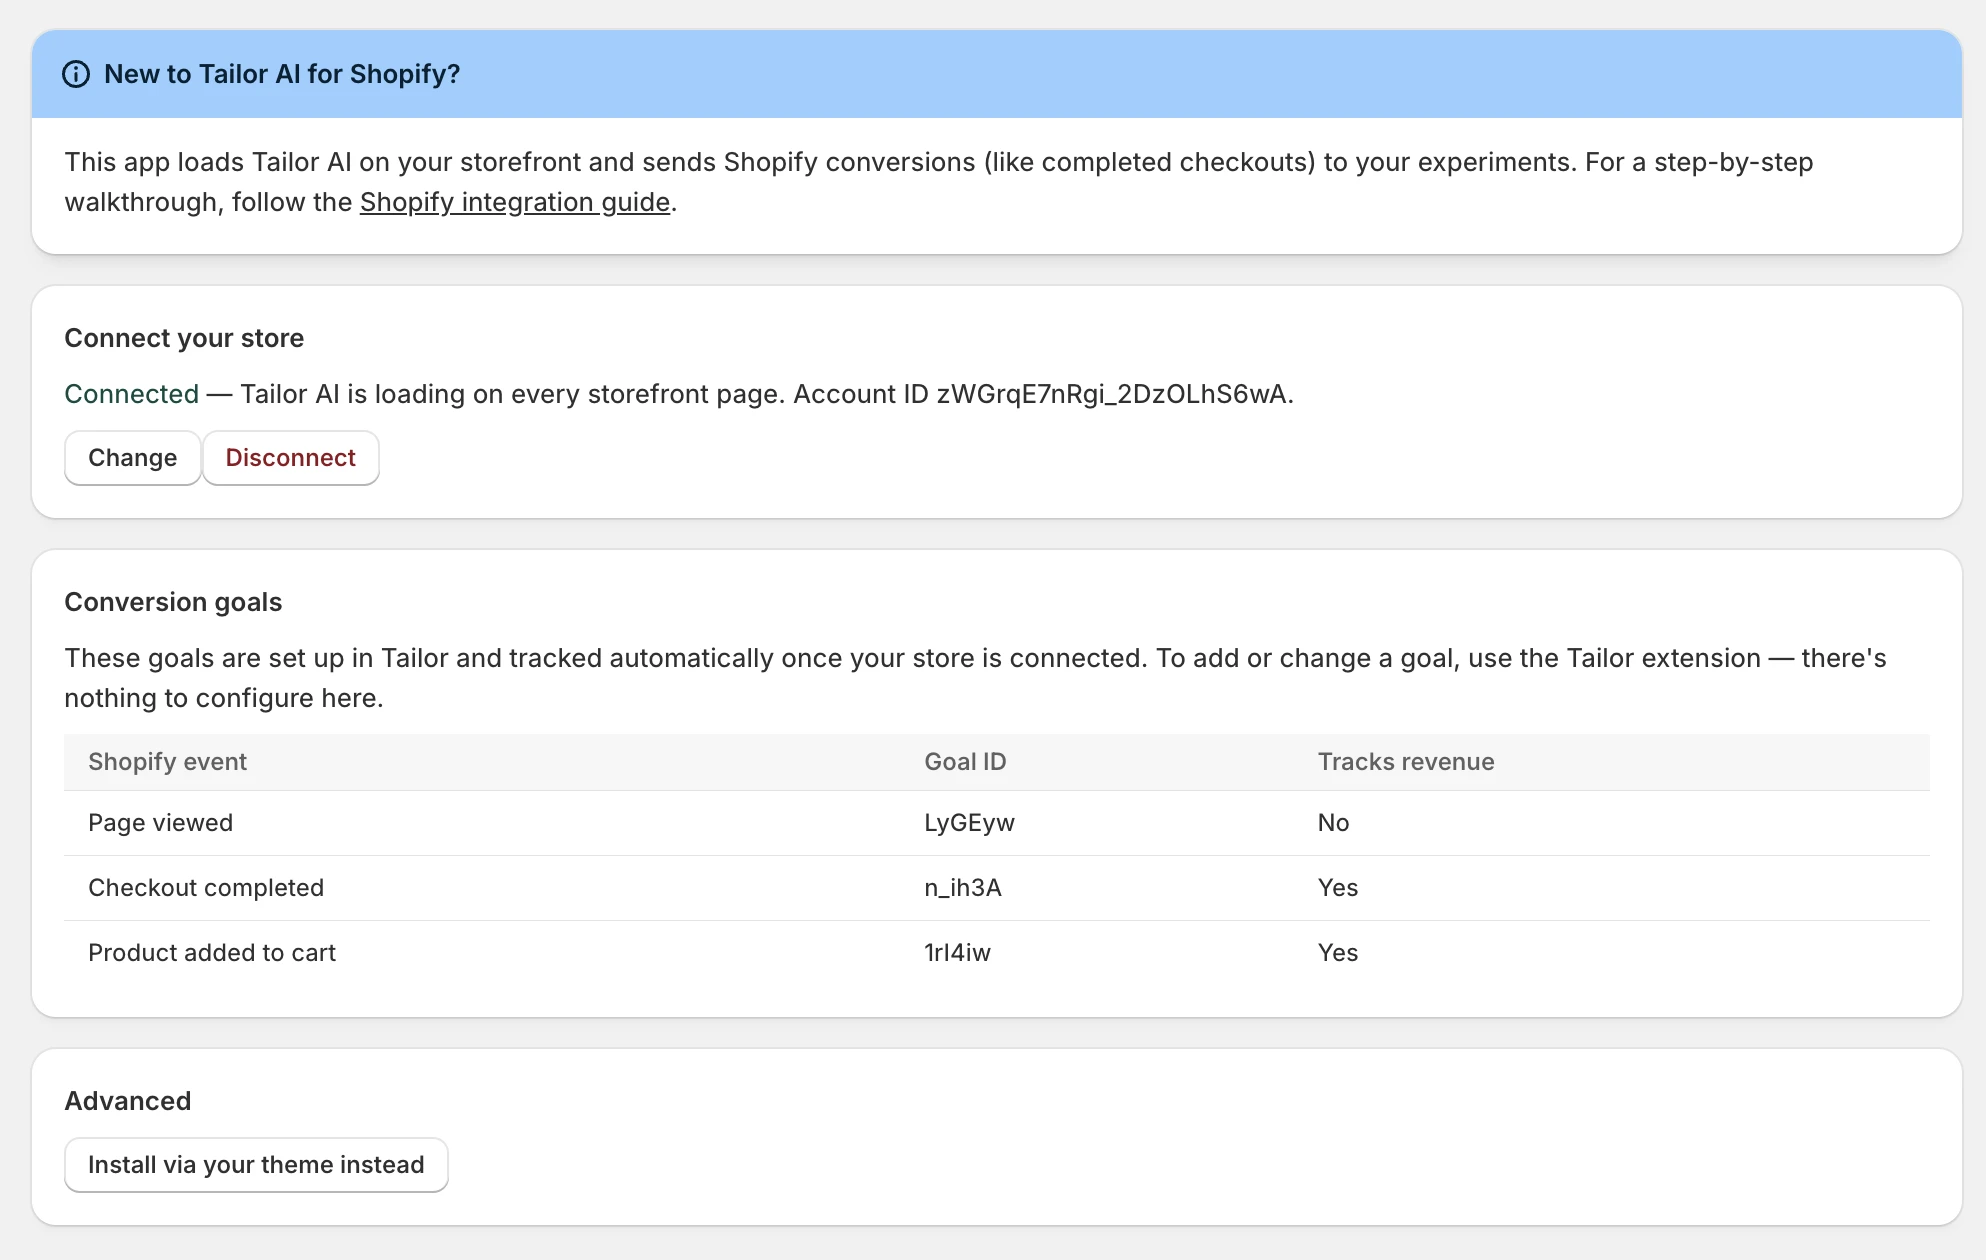Click 'Yes' in Product added to cart row

point(1338,953)
